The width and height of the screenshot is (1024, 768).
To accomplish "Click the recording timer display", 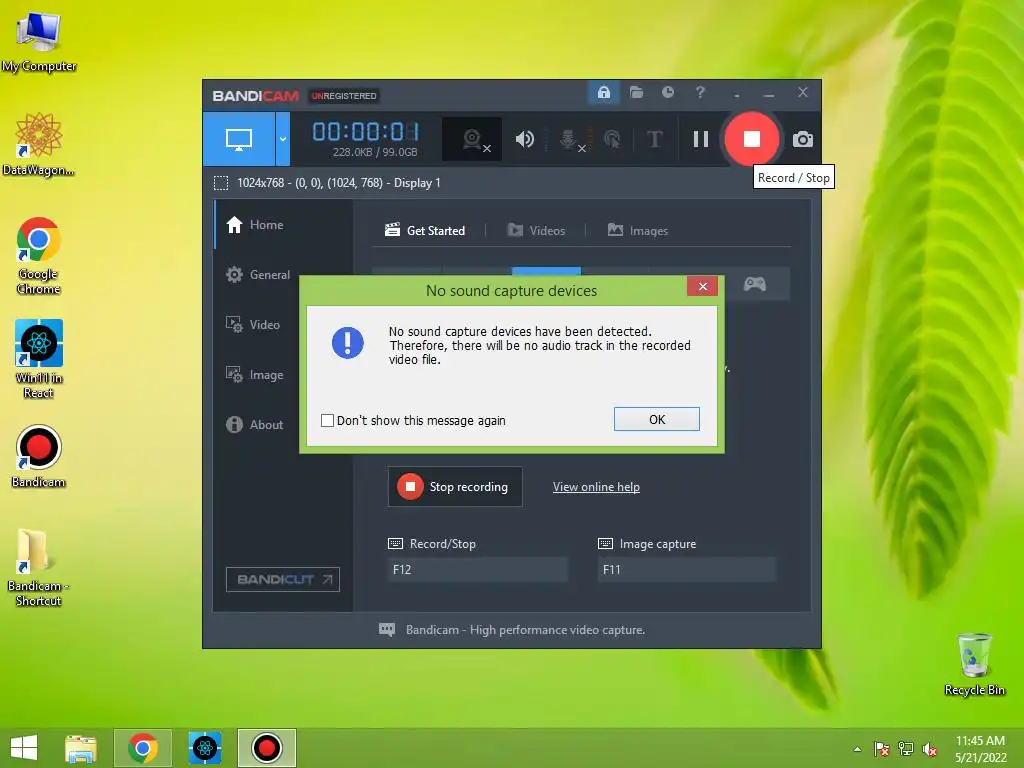I will point(365,132).
